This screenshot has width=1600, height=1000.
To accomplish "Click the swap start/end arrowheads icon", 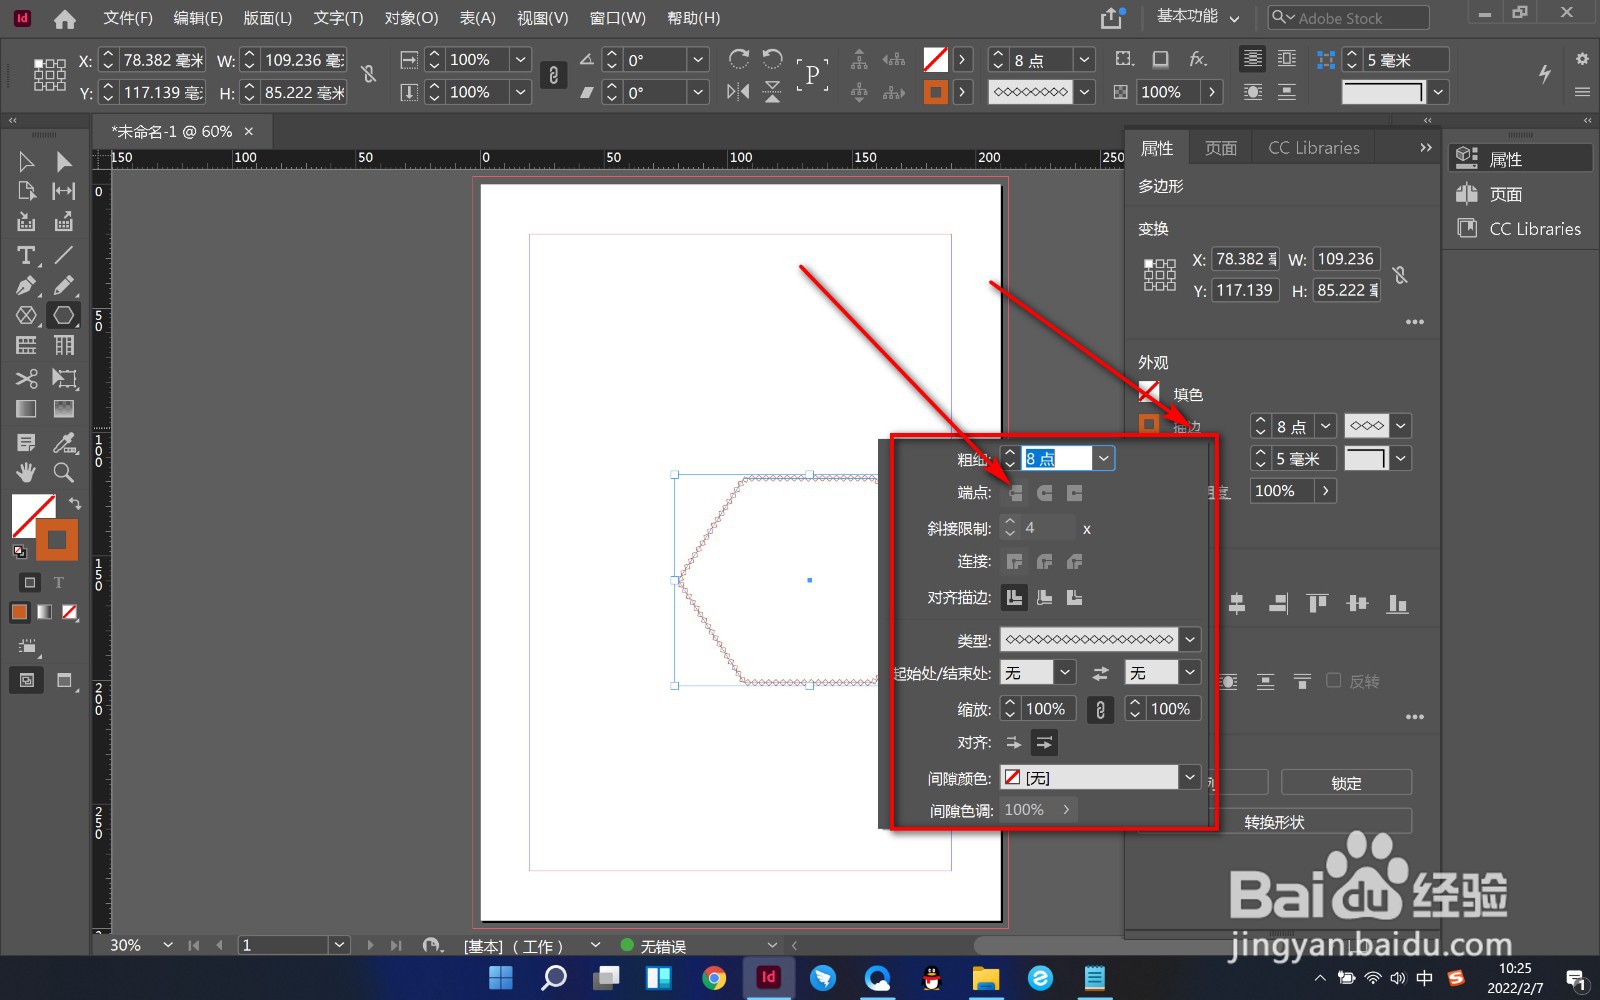I will pos(1100,673).
